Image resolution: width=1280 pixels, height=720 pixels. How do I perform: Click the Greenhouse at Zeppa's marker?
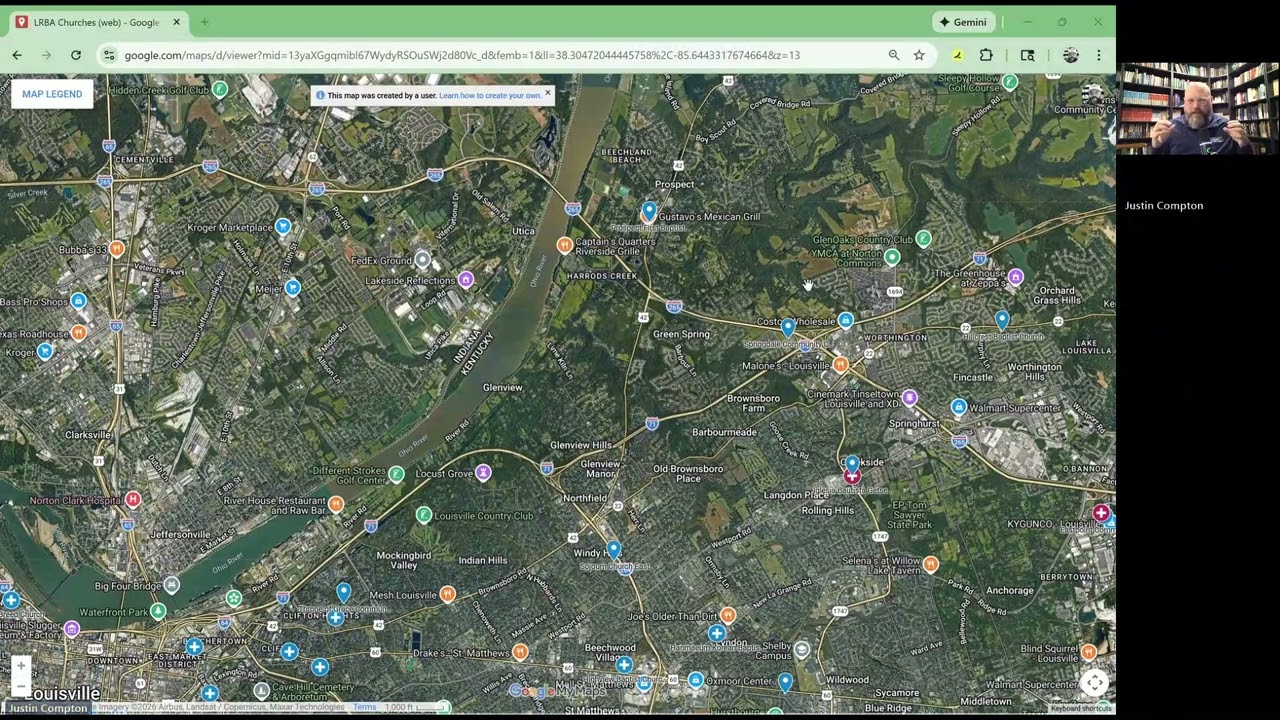pyautogui.click(x=1016, y=276)
